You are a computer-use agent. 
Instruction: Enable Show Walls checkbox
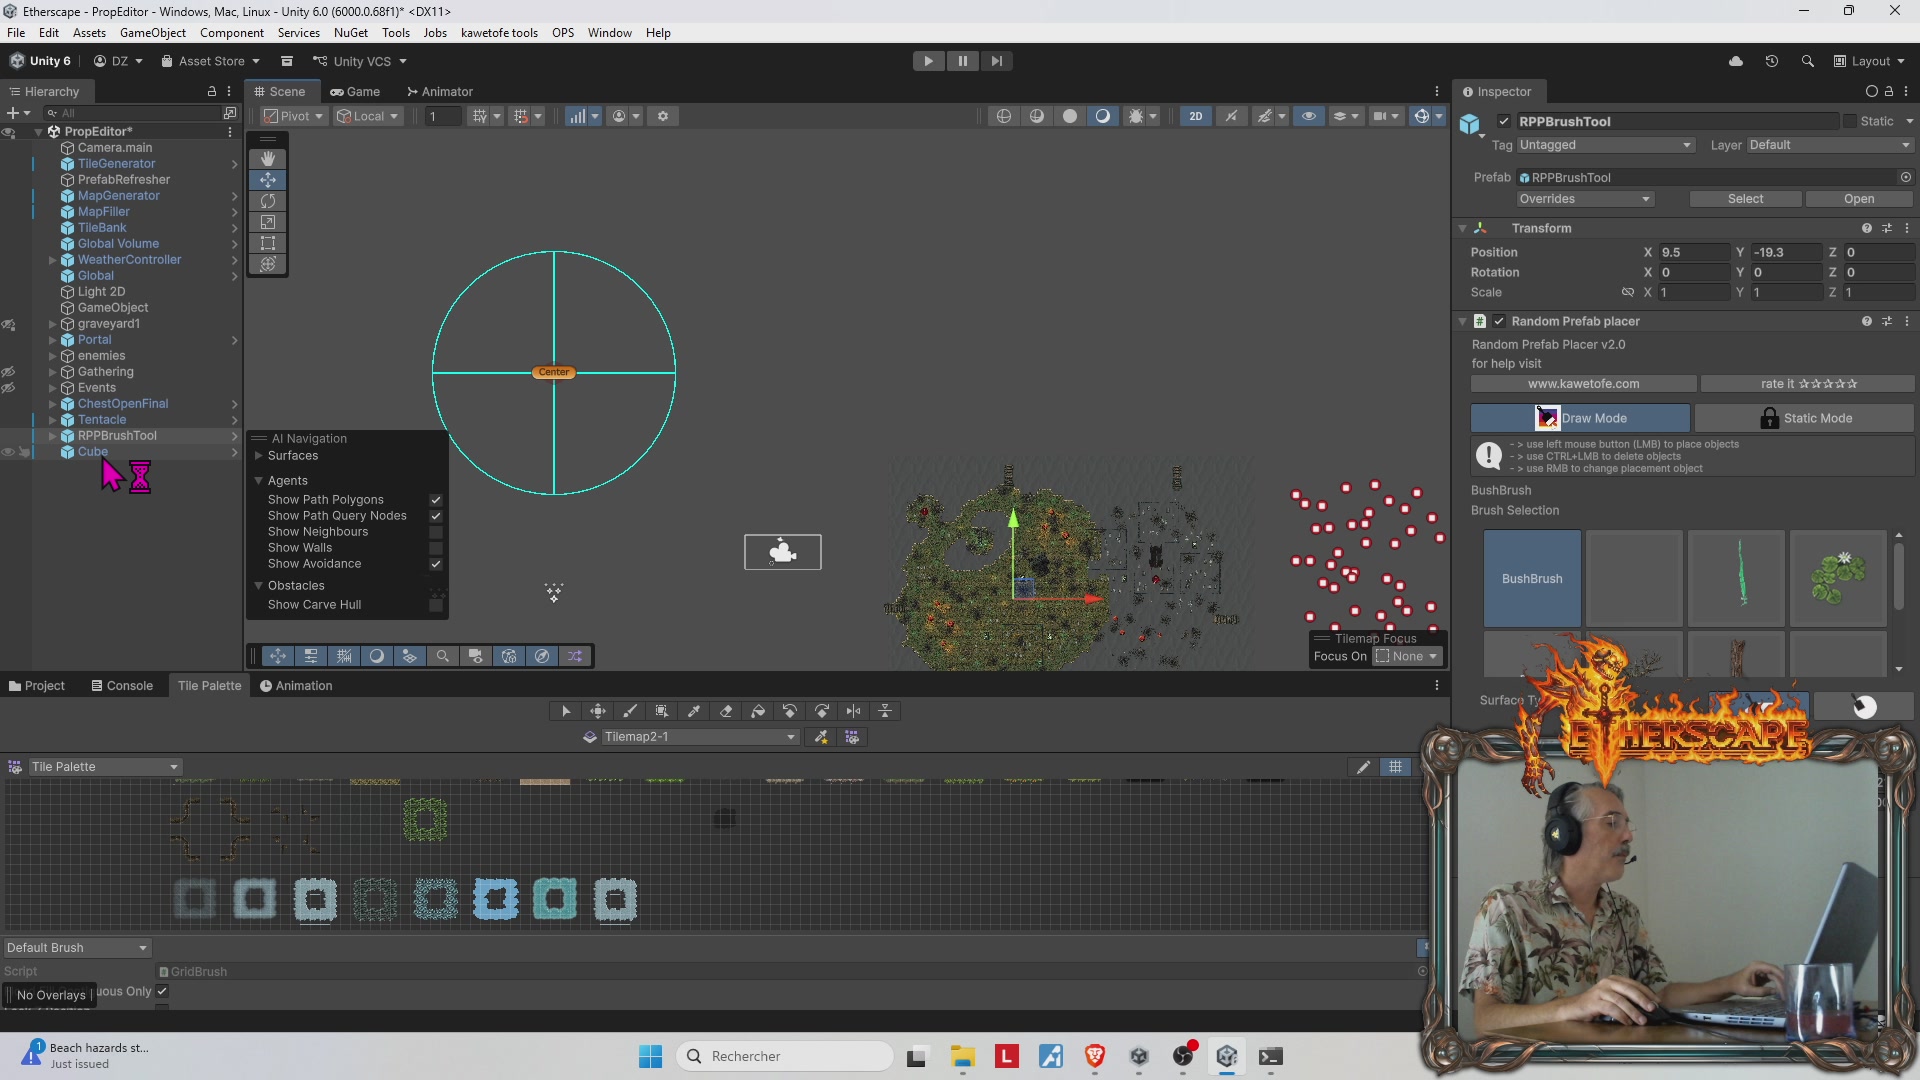click(436, 548)
